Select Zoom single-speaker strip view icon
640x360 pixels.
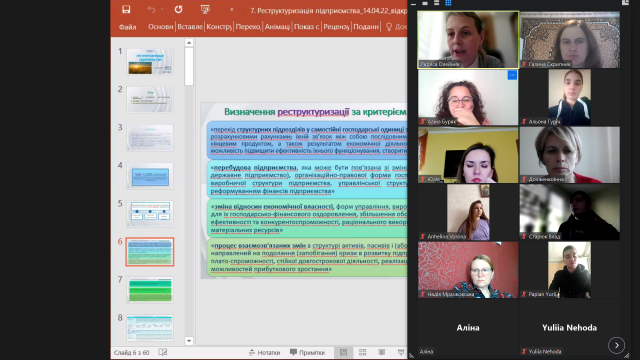[x=425, y=3]
